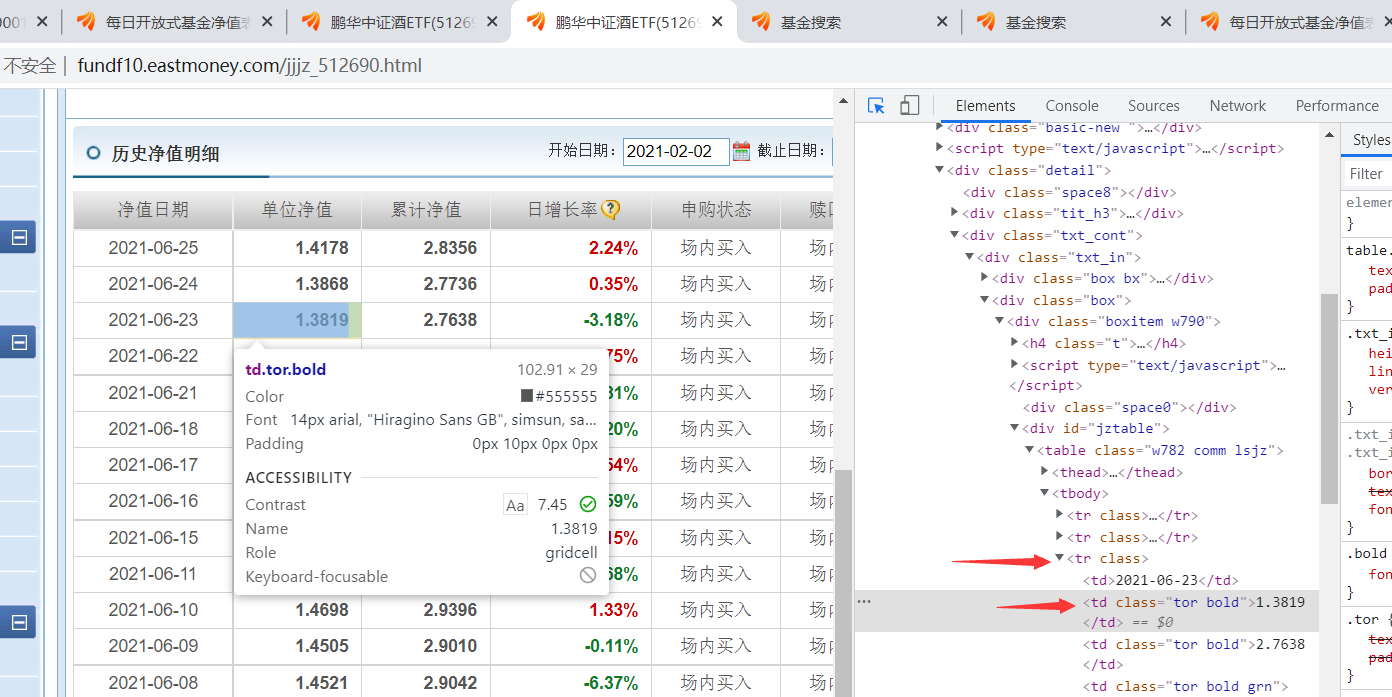The image size is (1392, 697).
Task: Collapse the tbody node
Action: coord(1045,493)
